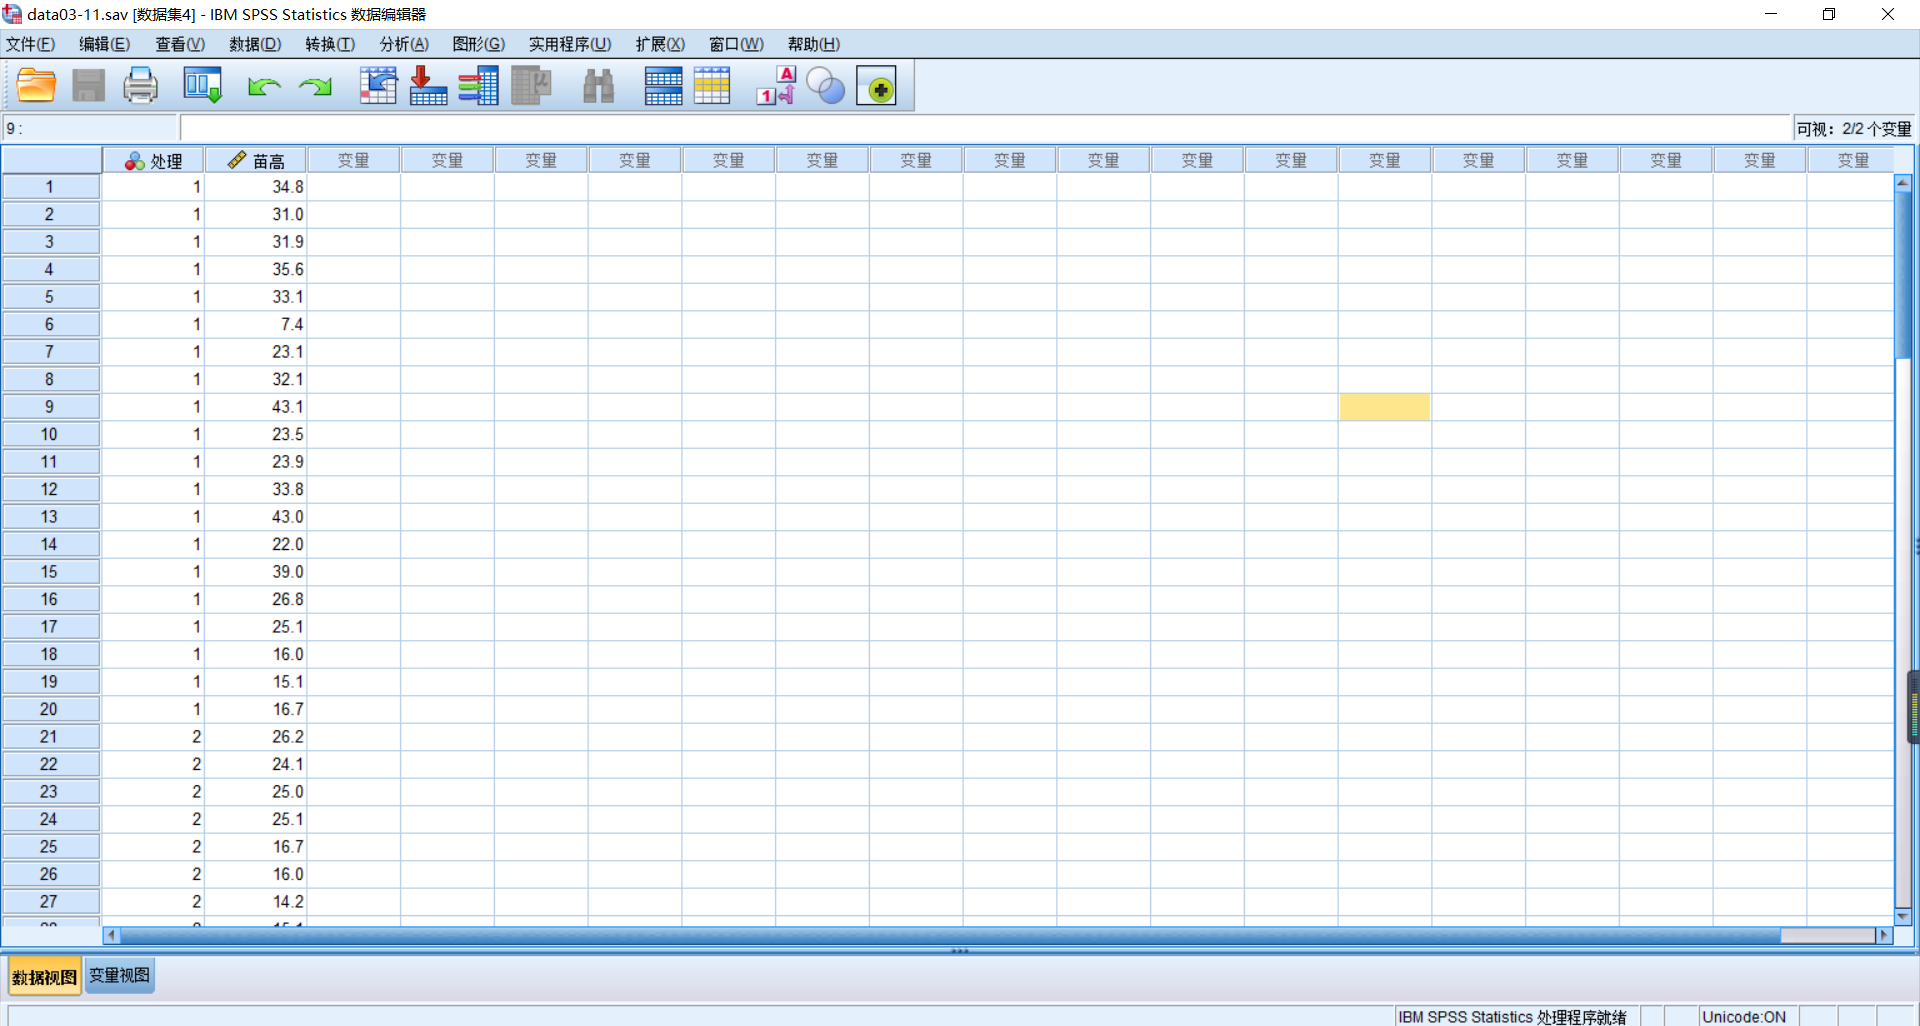Open the 数据(D) menu
This screenshot has height=1026, width=1920.
[255, 44]
